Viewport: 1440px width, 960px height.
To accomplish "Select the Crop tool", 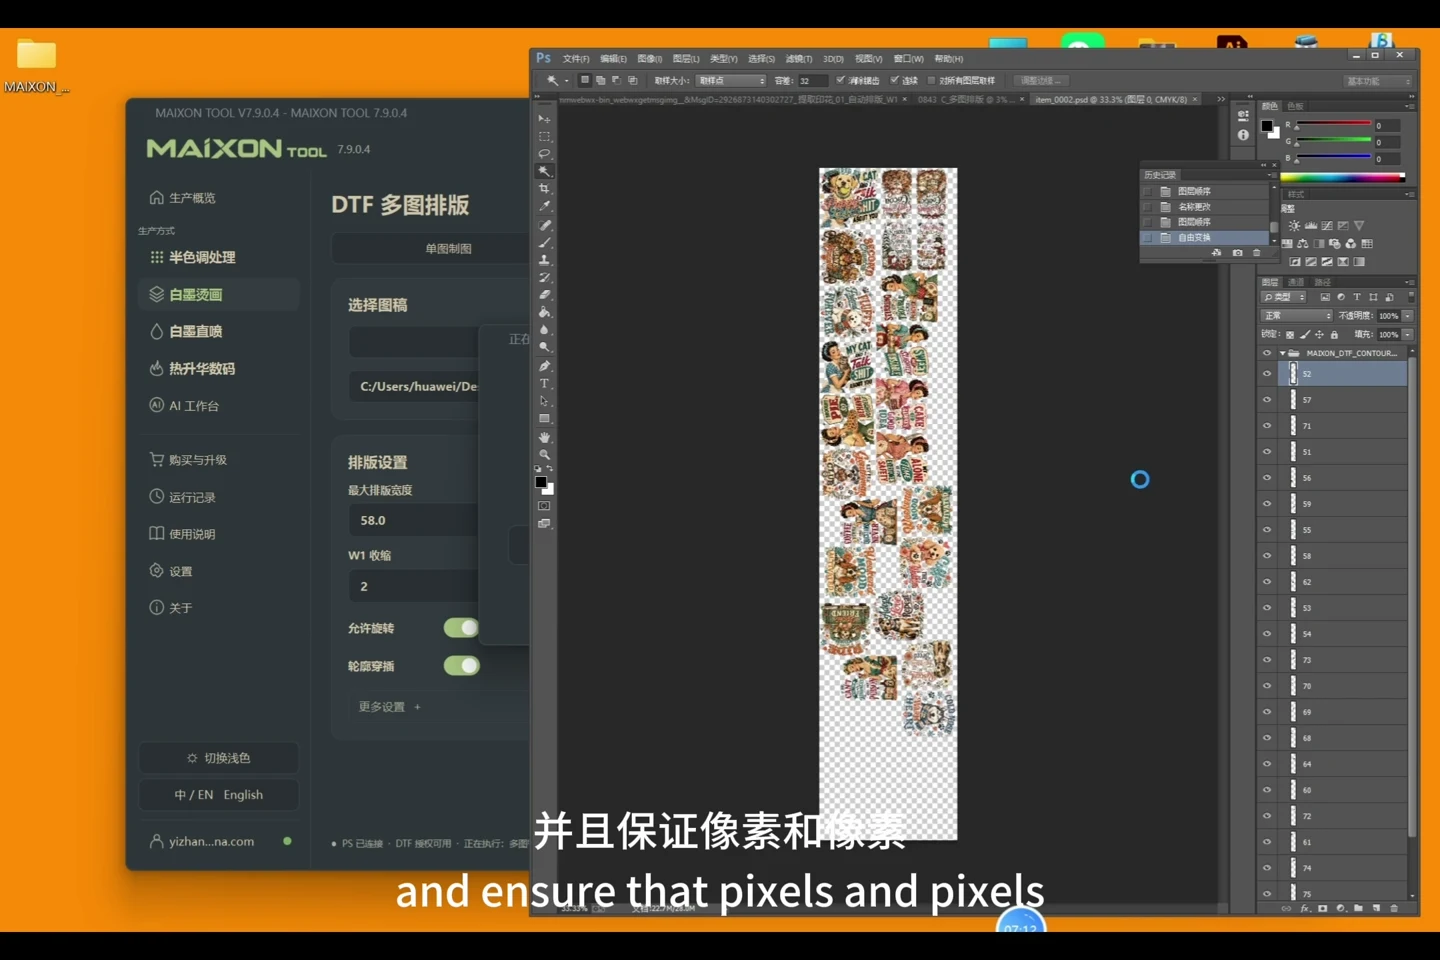I will 544,189.
